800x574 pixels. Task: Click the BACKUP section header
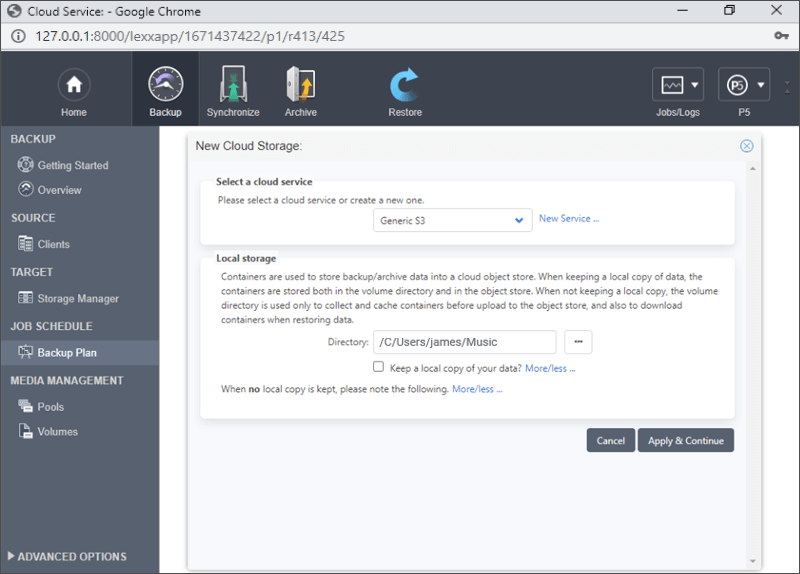pos(33,139)
